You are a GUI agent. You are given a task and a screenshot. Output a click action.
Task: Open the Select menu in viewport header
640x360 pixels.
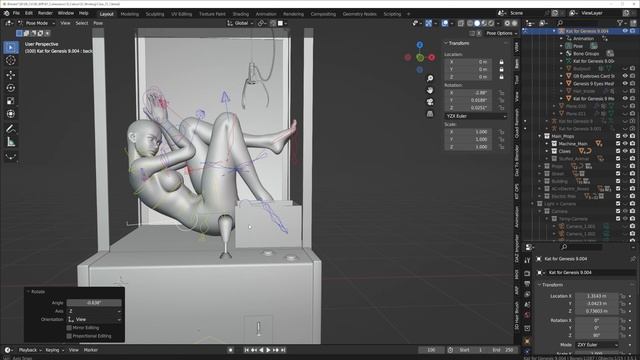[82, 23]
